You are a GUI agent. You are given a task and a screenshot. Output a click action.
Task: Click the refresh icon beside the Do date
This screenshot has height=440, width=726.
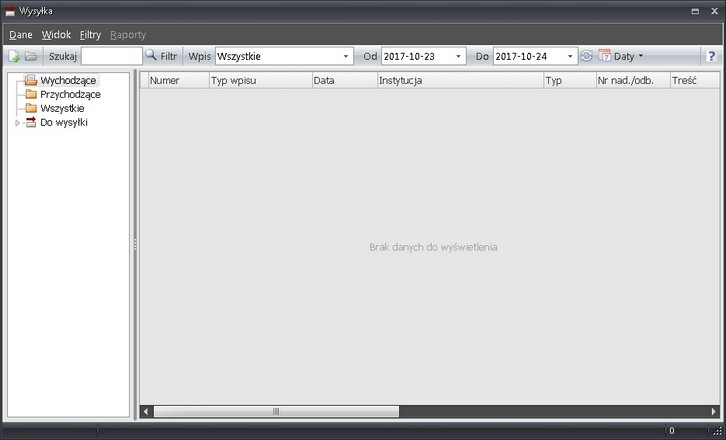(x=586, y=56)
